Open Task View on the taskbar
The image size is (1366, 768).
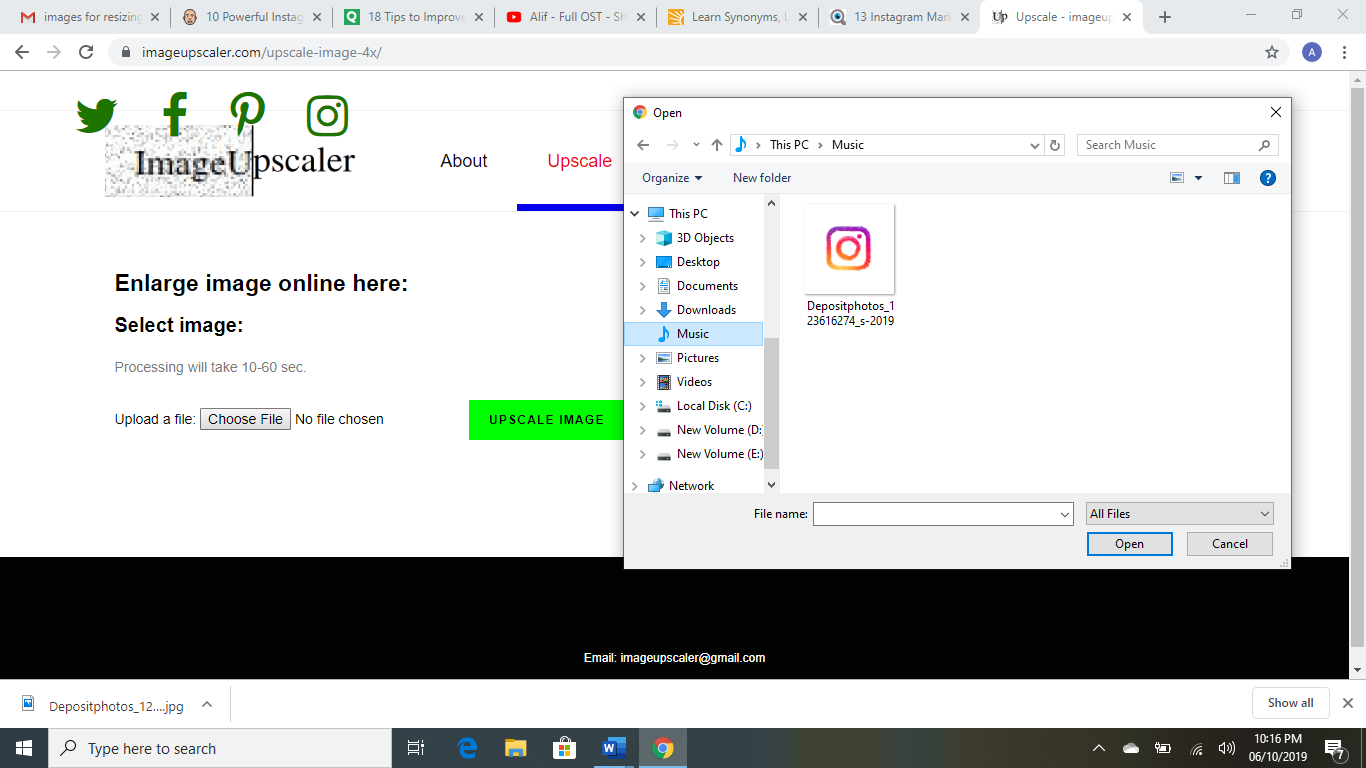416,748
